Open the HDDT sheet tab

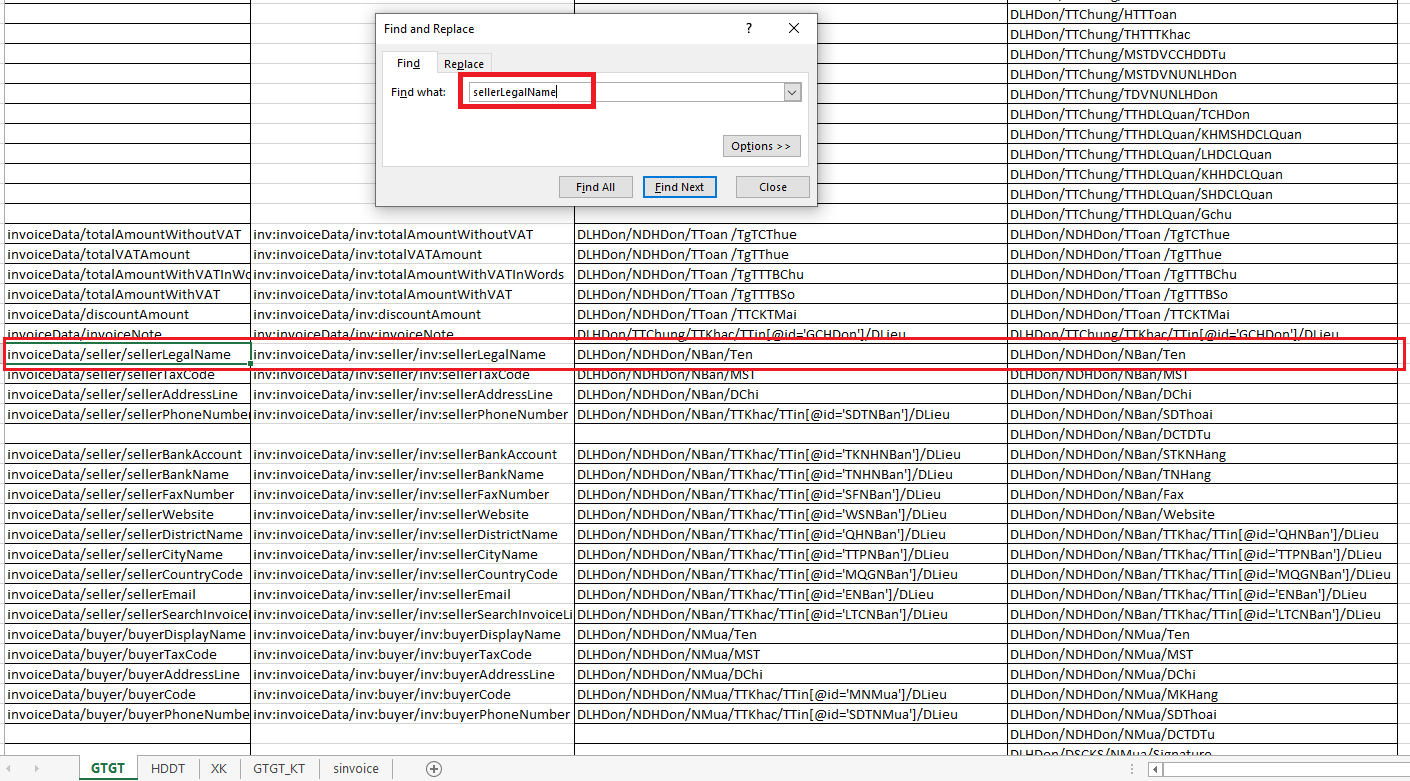[x=168, y=769]
